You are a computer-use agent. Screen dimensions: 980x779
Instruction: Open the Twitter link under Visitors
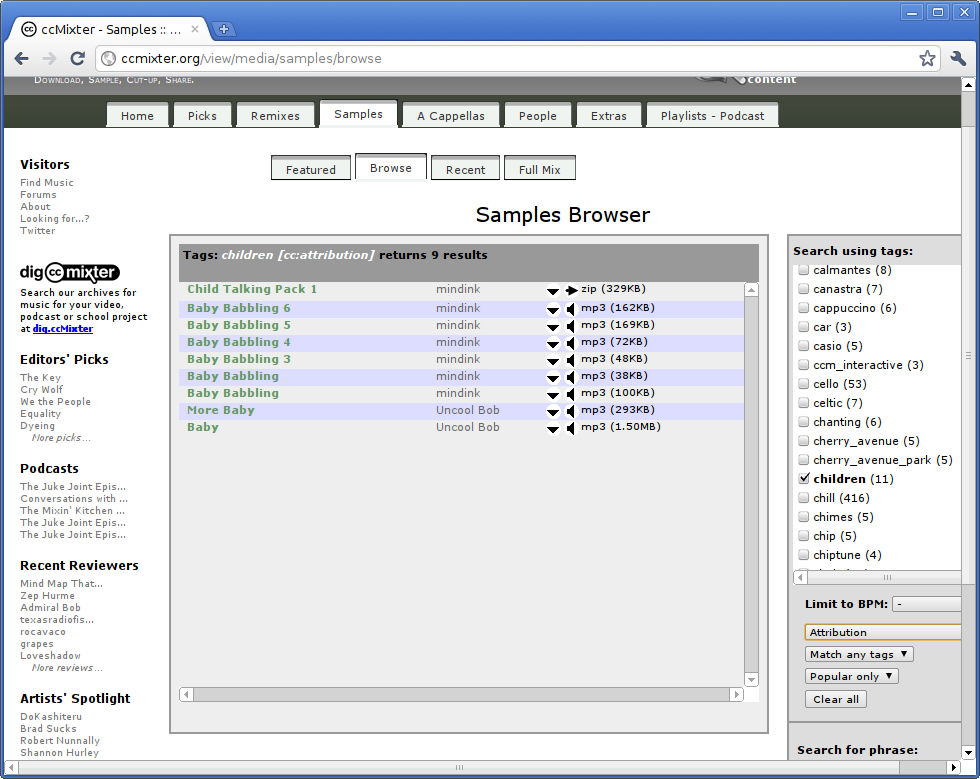pyautogui.click(x=38, y=231)
